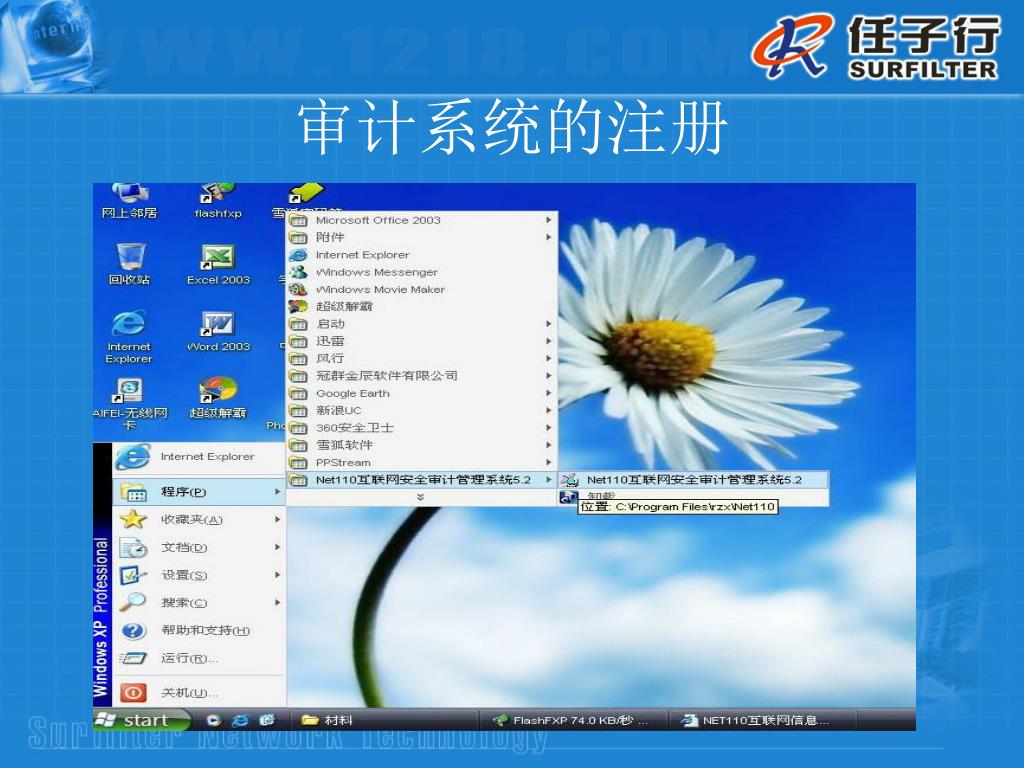
Task: Launch Net110互联网安全审计管理系统5.2 from submenu
Action: coord(693,480)
